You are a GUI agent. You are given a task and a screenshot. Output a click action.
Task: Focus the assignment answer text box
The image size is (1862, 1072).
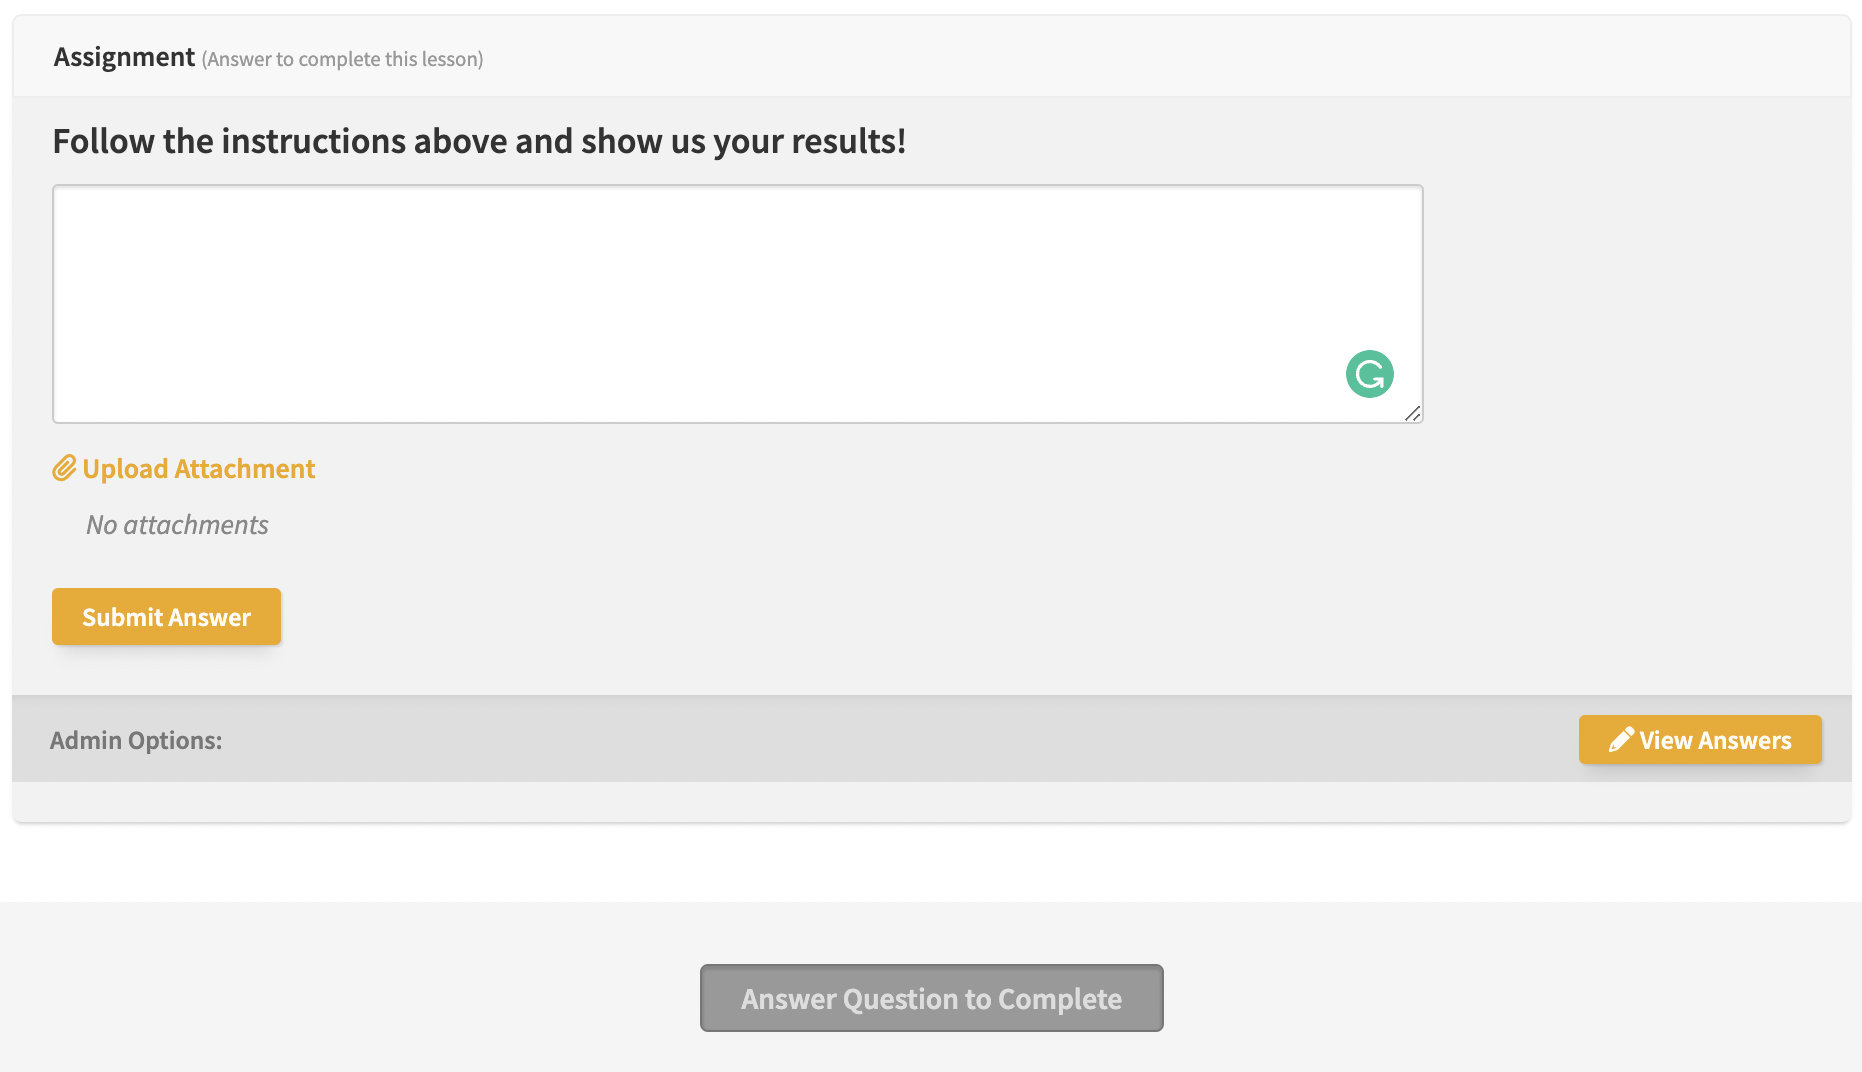(737, 304)
